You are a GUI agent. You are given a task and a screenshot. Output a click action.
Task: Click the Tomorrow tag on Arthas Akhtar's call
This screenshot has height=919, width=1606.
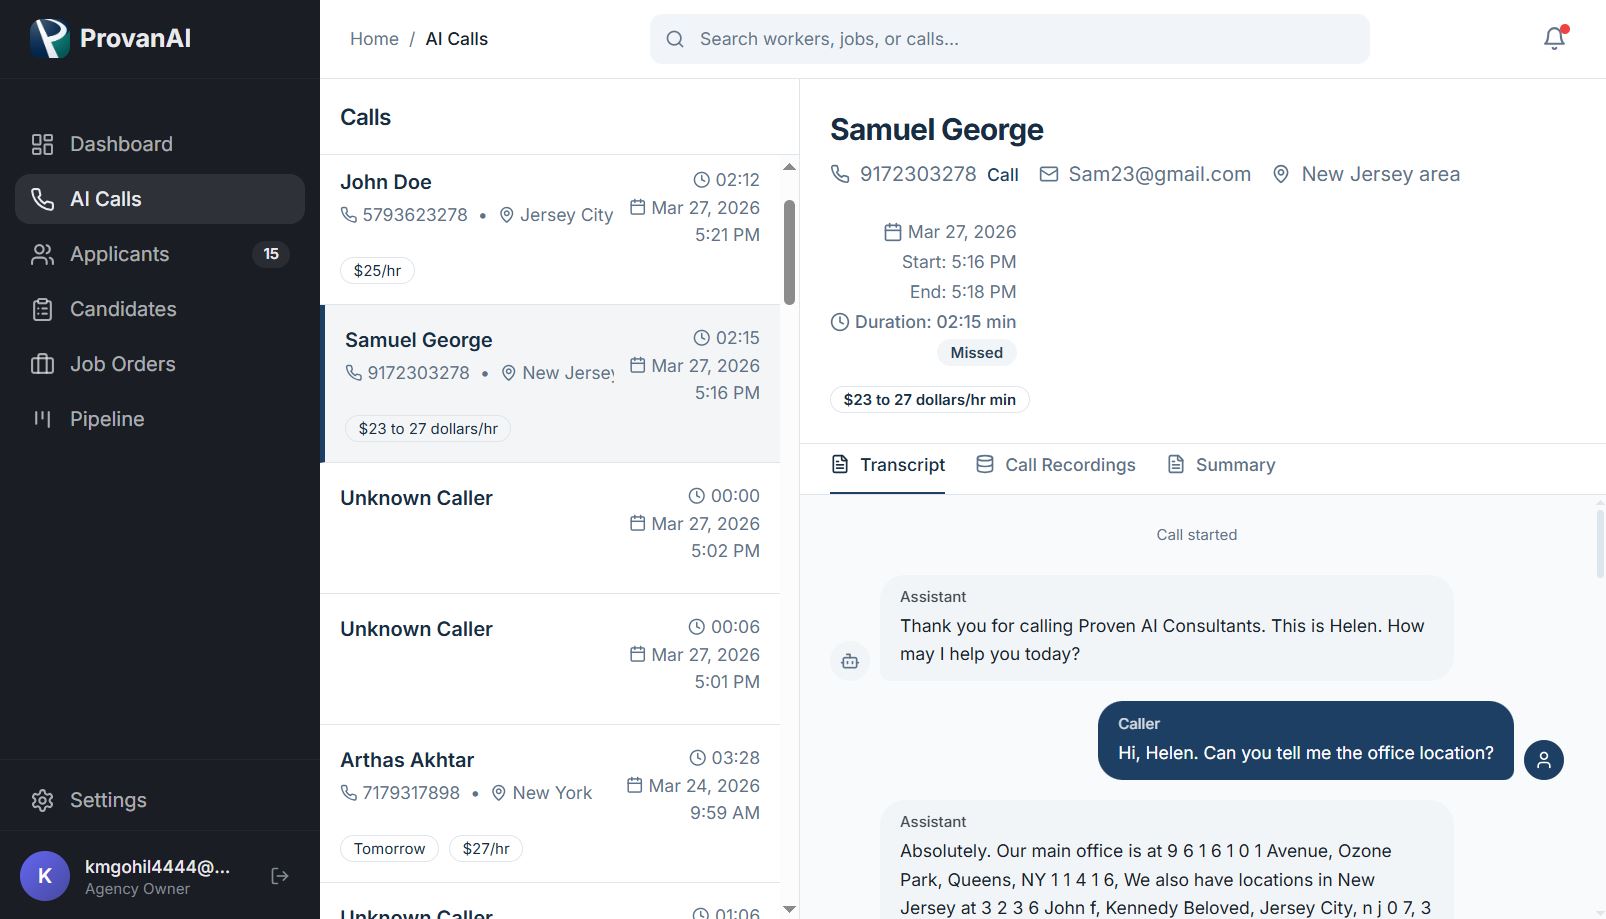389,848
